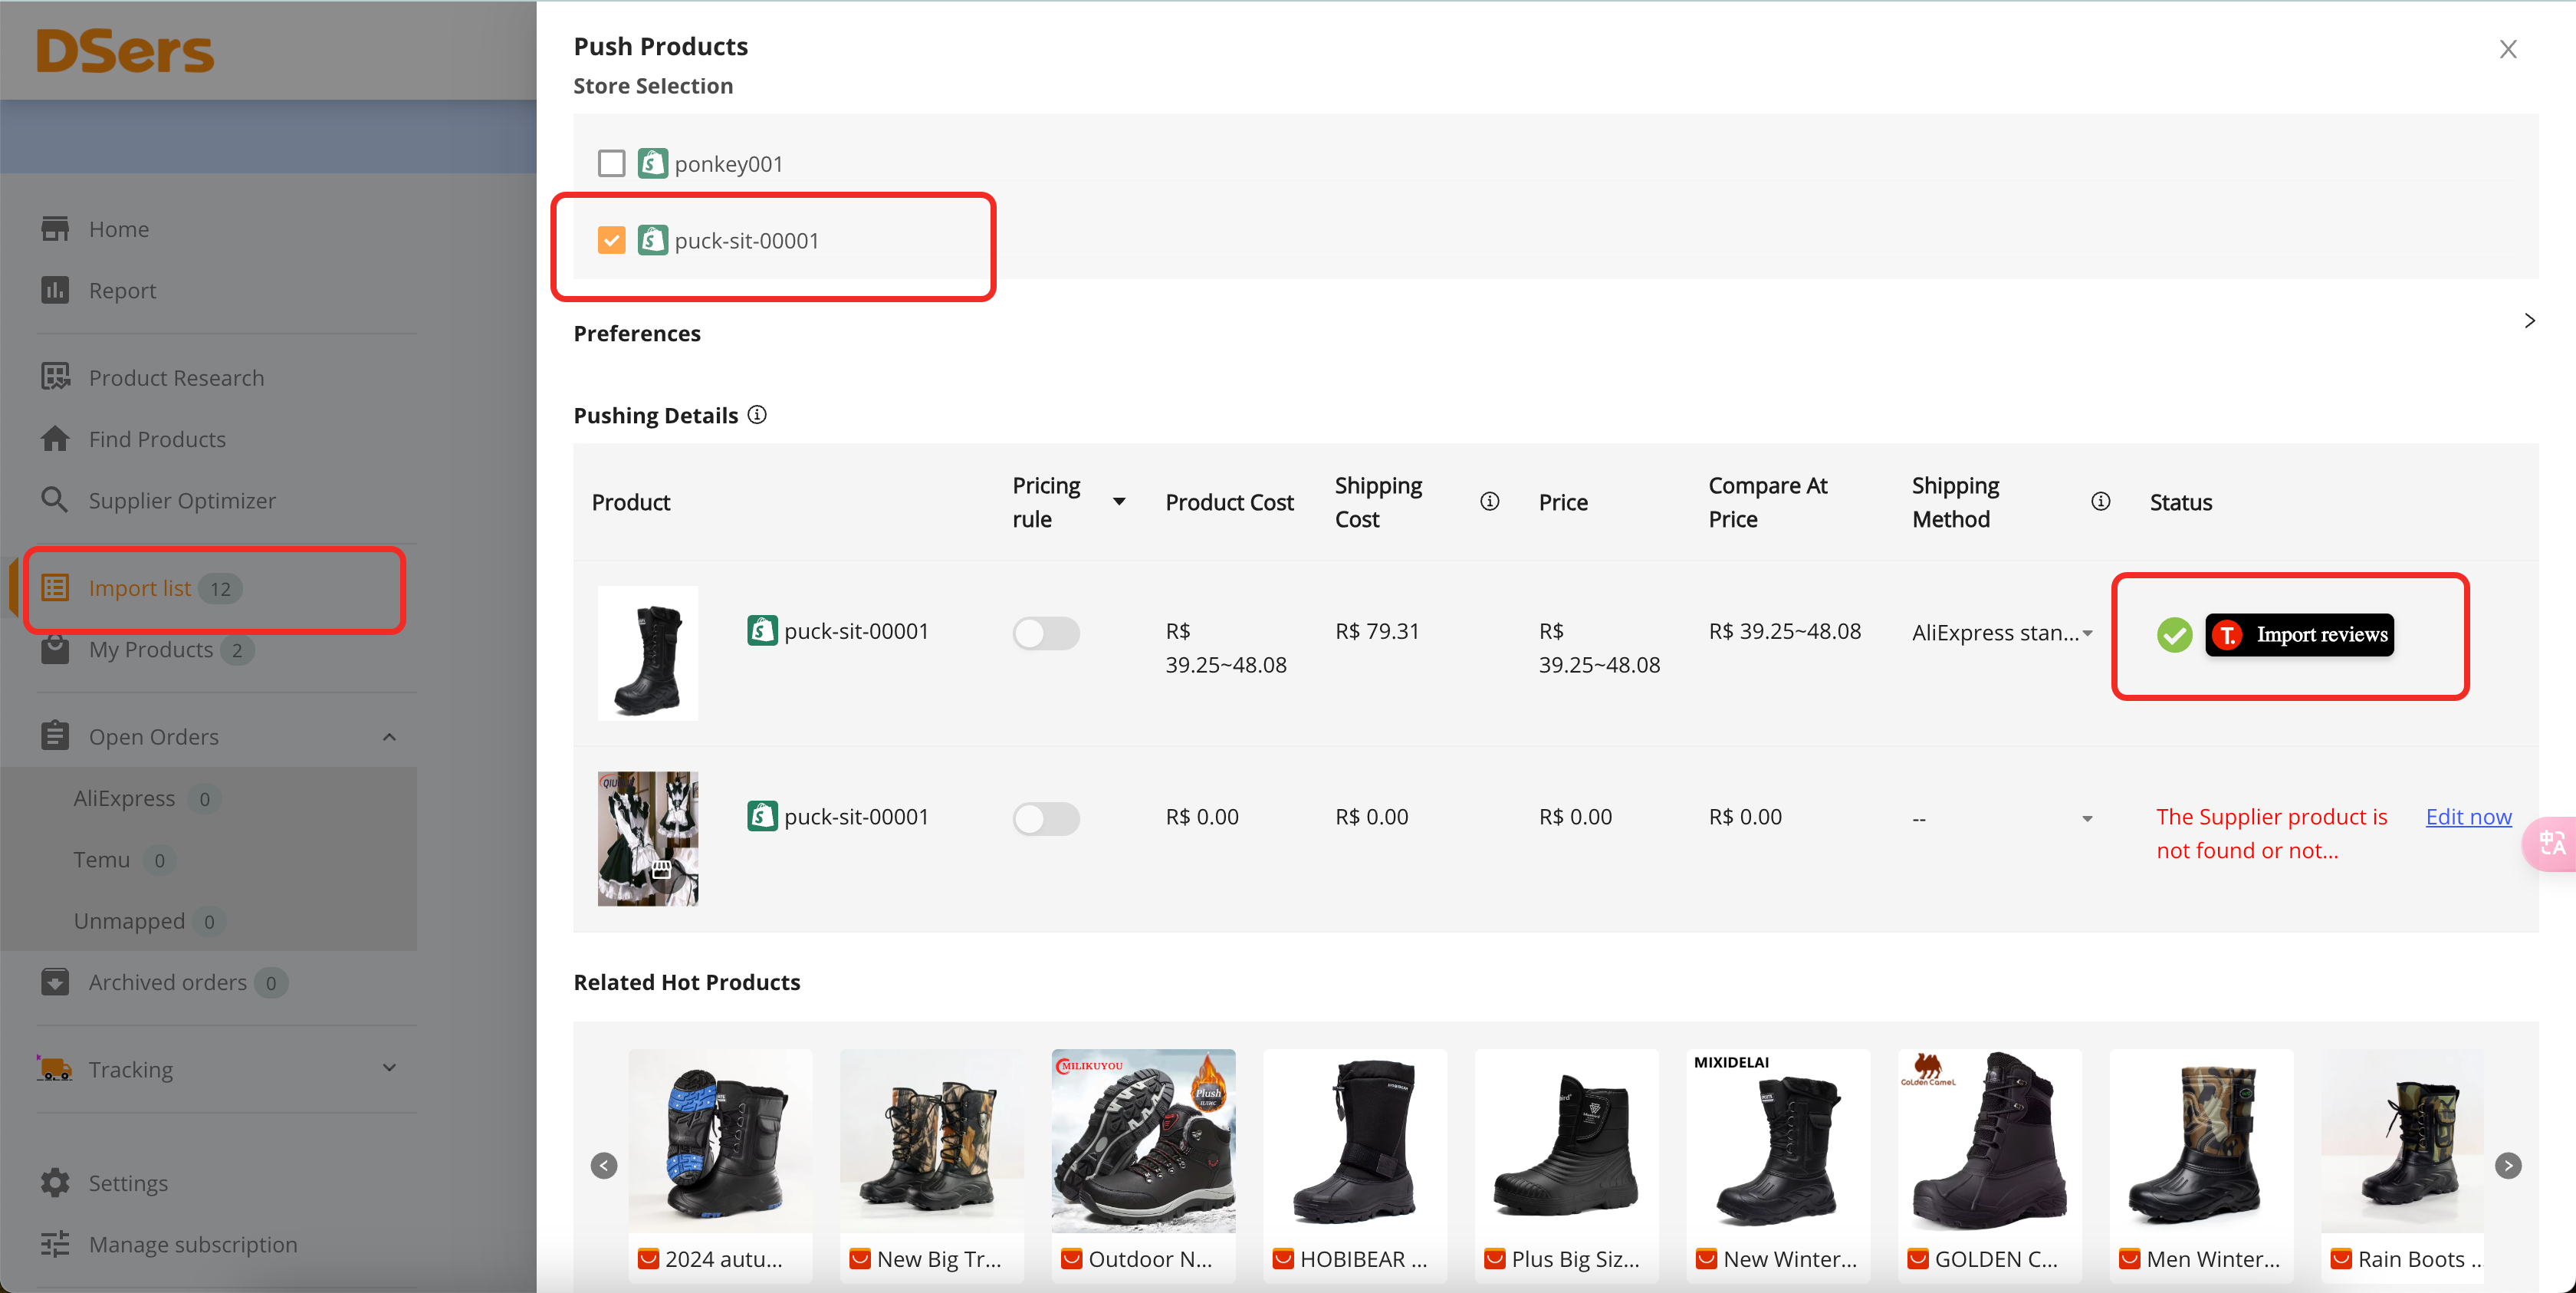Collapse the Open Orders menu
The height and width of the screenshot is (1293, 2576).
click(389, 737)
